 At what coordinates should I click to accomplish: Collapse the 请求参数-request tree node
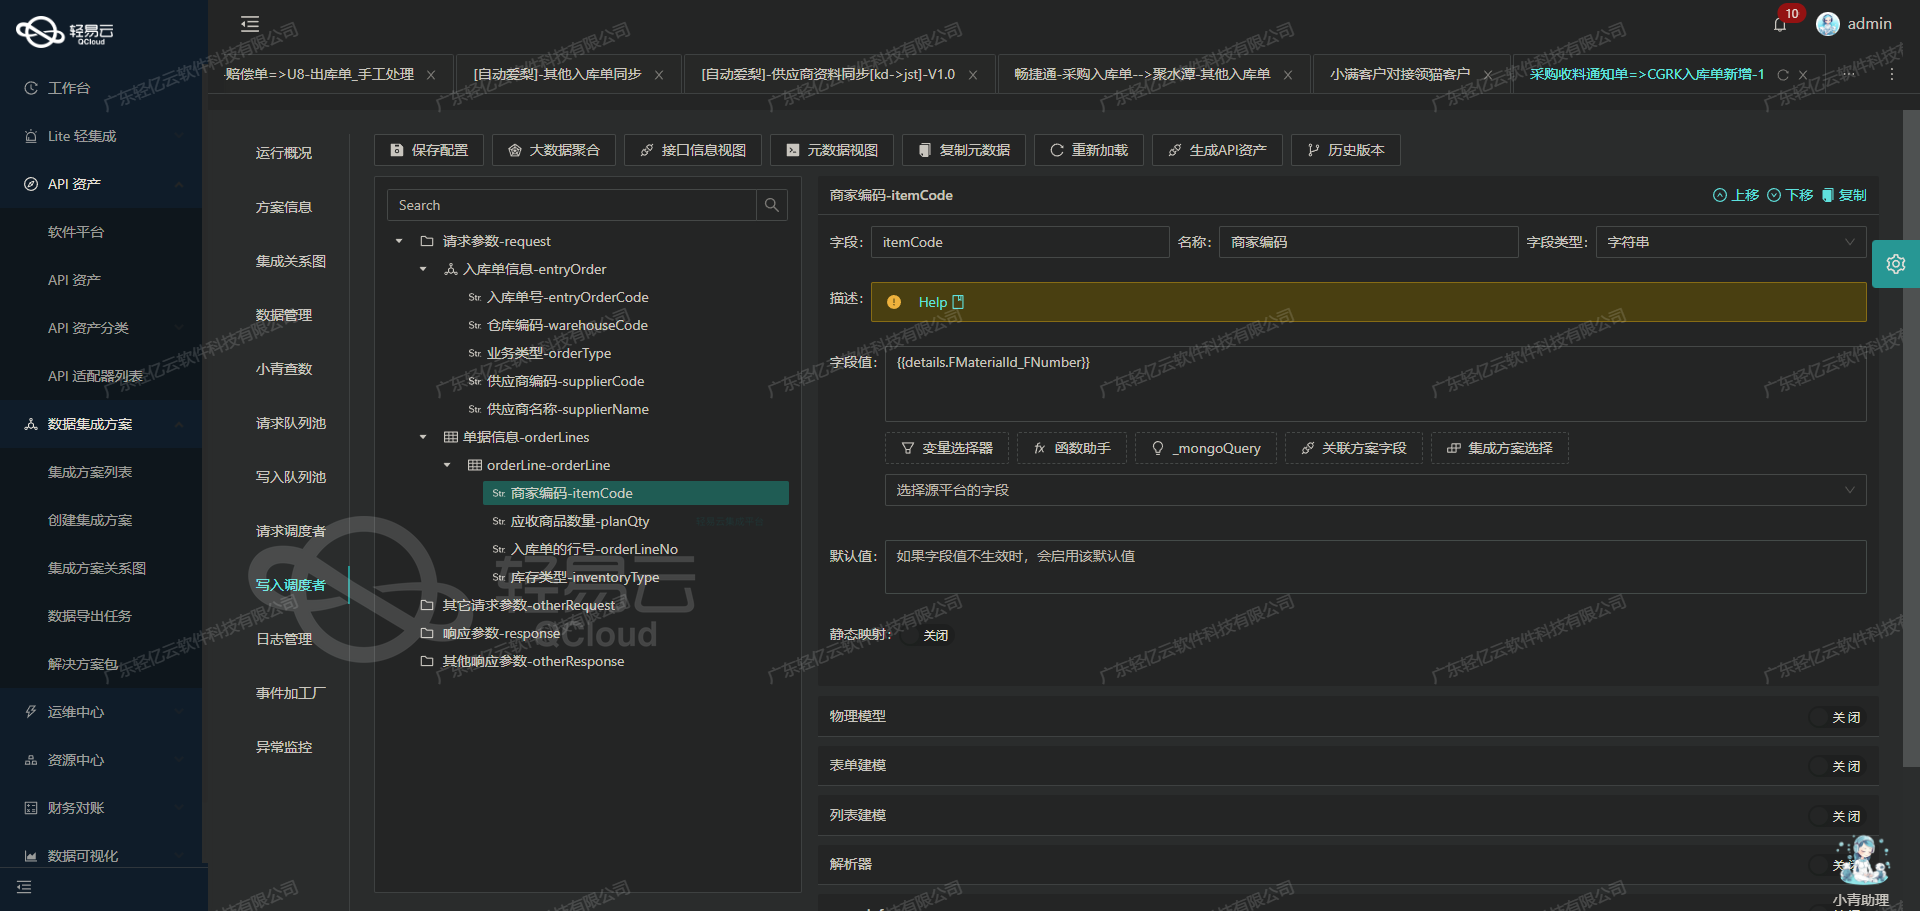399,241
